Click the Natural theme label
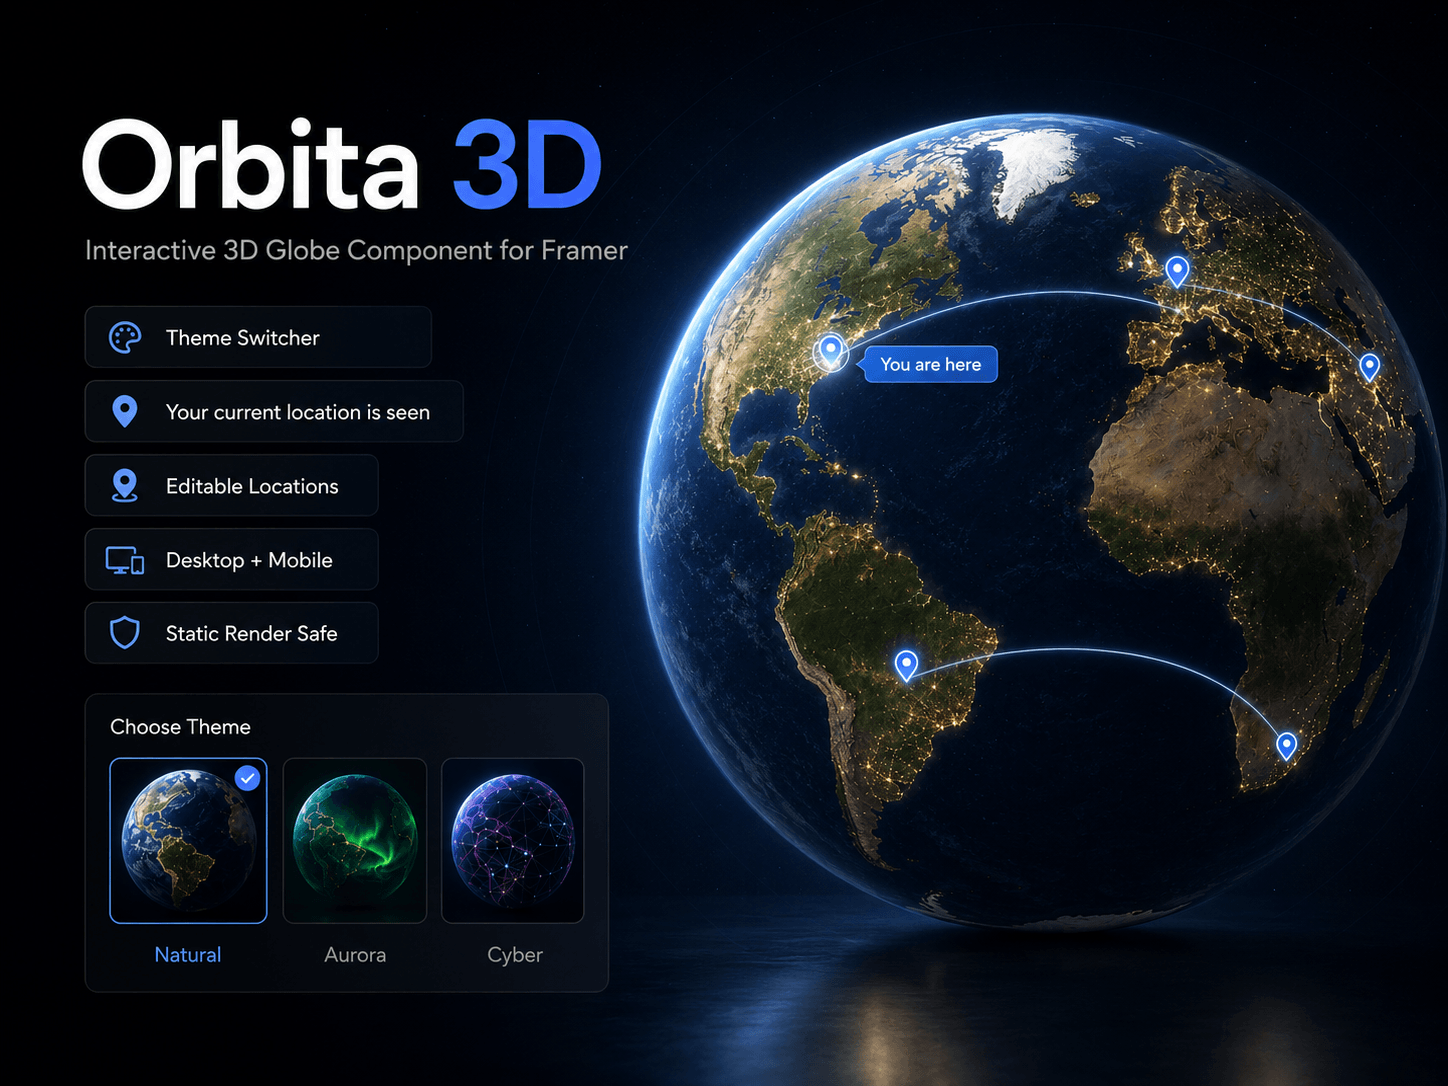The width and height of the screenshot is (1448, 1086). tap(188, 955)
